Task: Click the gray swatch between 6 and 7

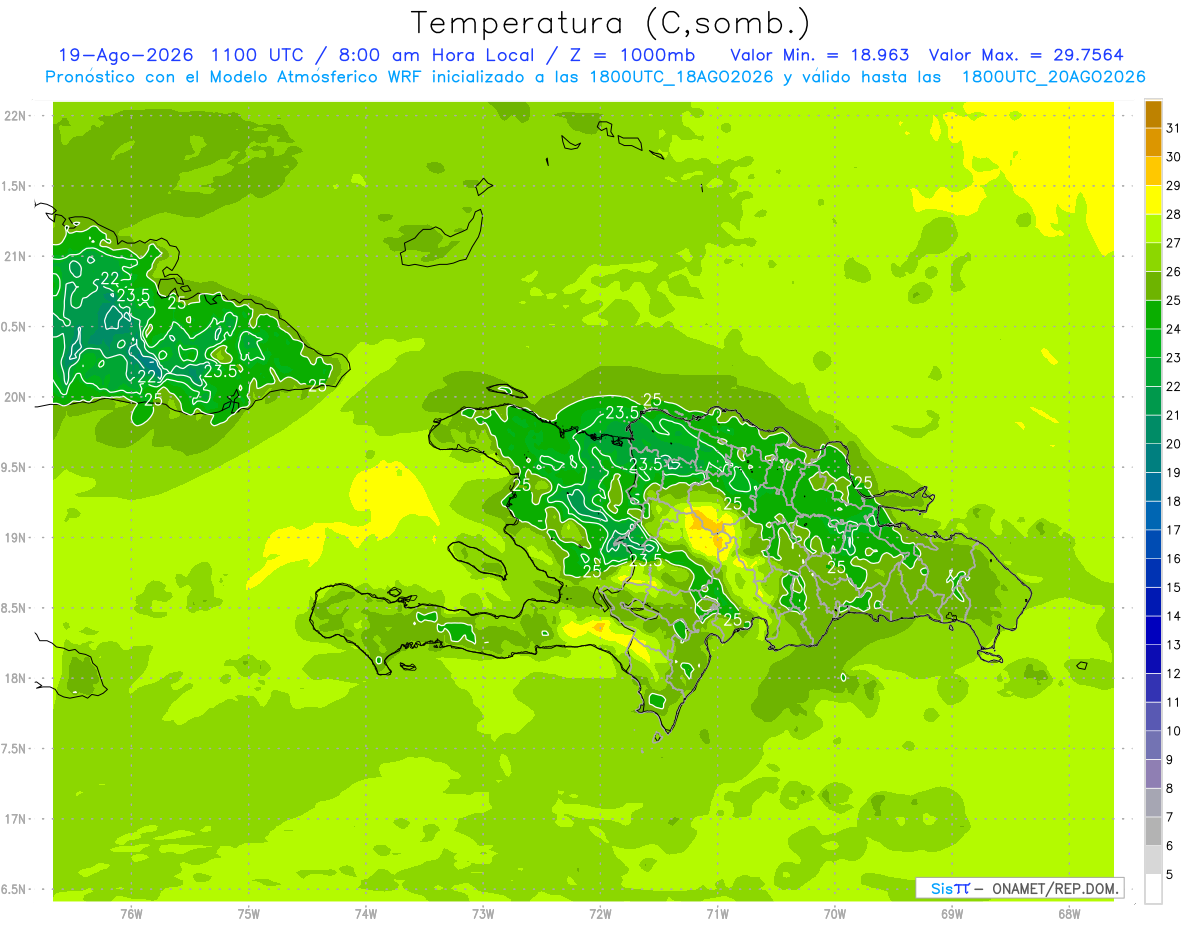Action: pos(1153,831)
